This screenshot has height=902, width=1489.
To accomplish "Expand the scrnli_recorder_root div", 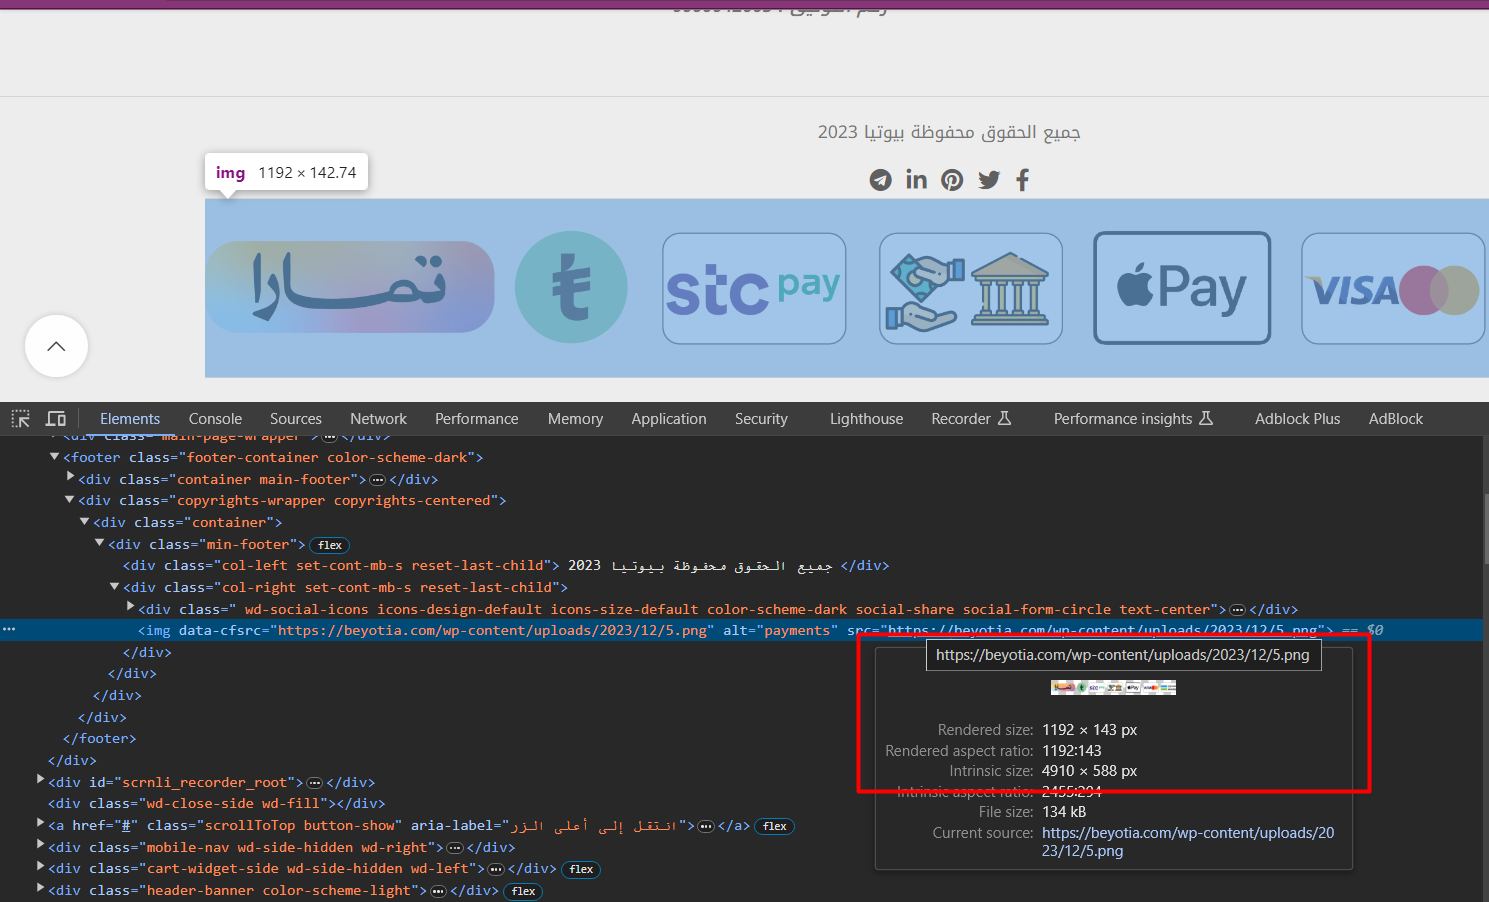I will 40,781.
